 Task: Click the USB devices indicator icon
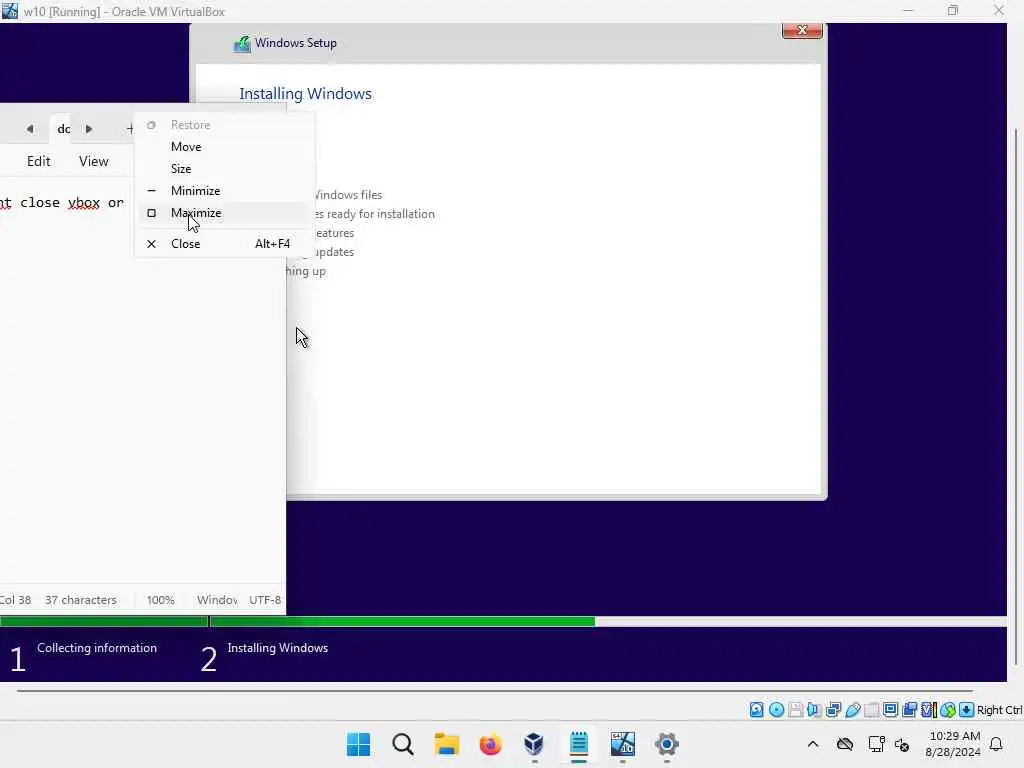click(x=852, y=710)
